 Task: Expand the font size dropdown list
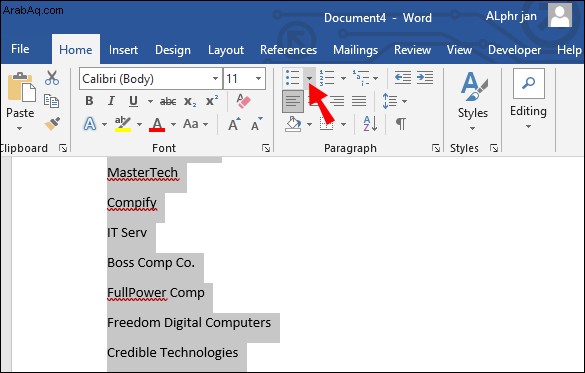(258, 79)
